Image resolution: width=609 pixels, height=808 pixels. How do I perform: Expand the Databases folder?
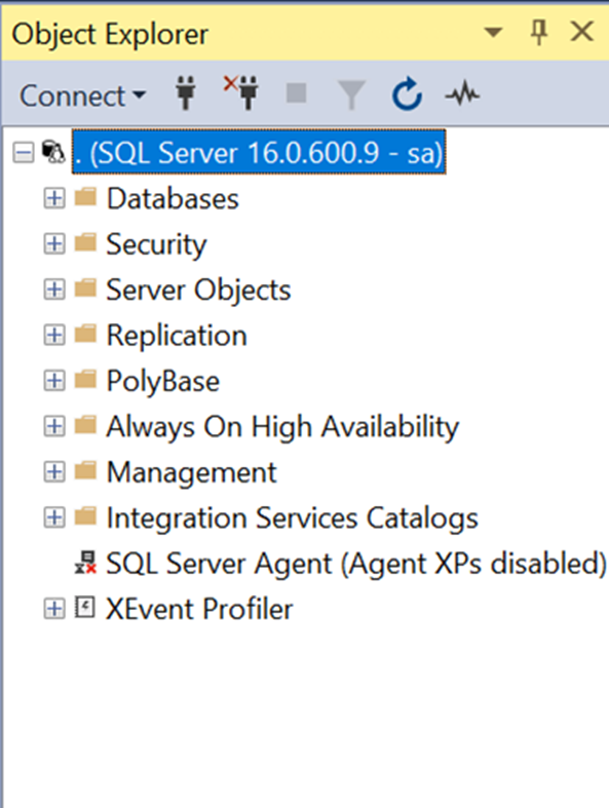(54, 198)
